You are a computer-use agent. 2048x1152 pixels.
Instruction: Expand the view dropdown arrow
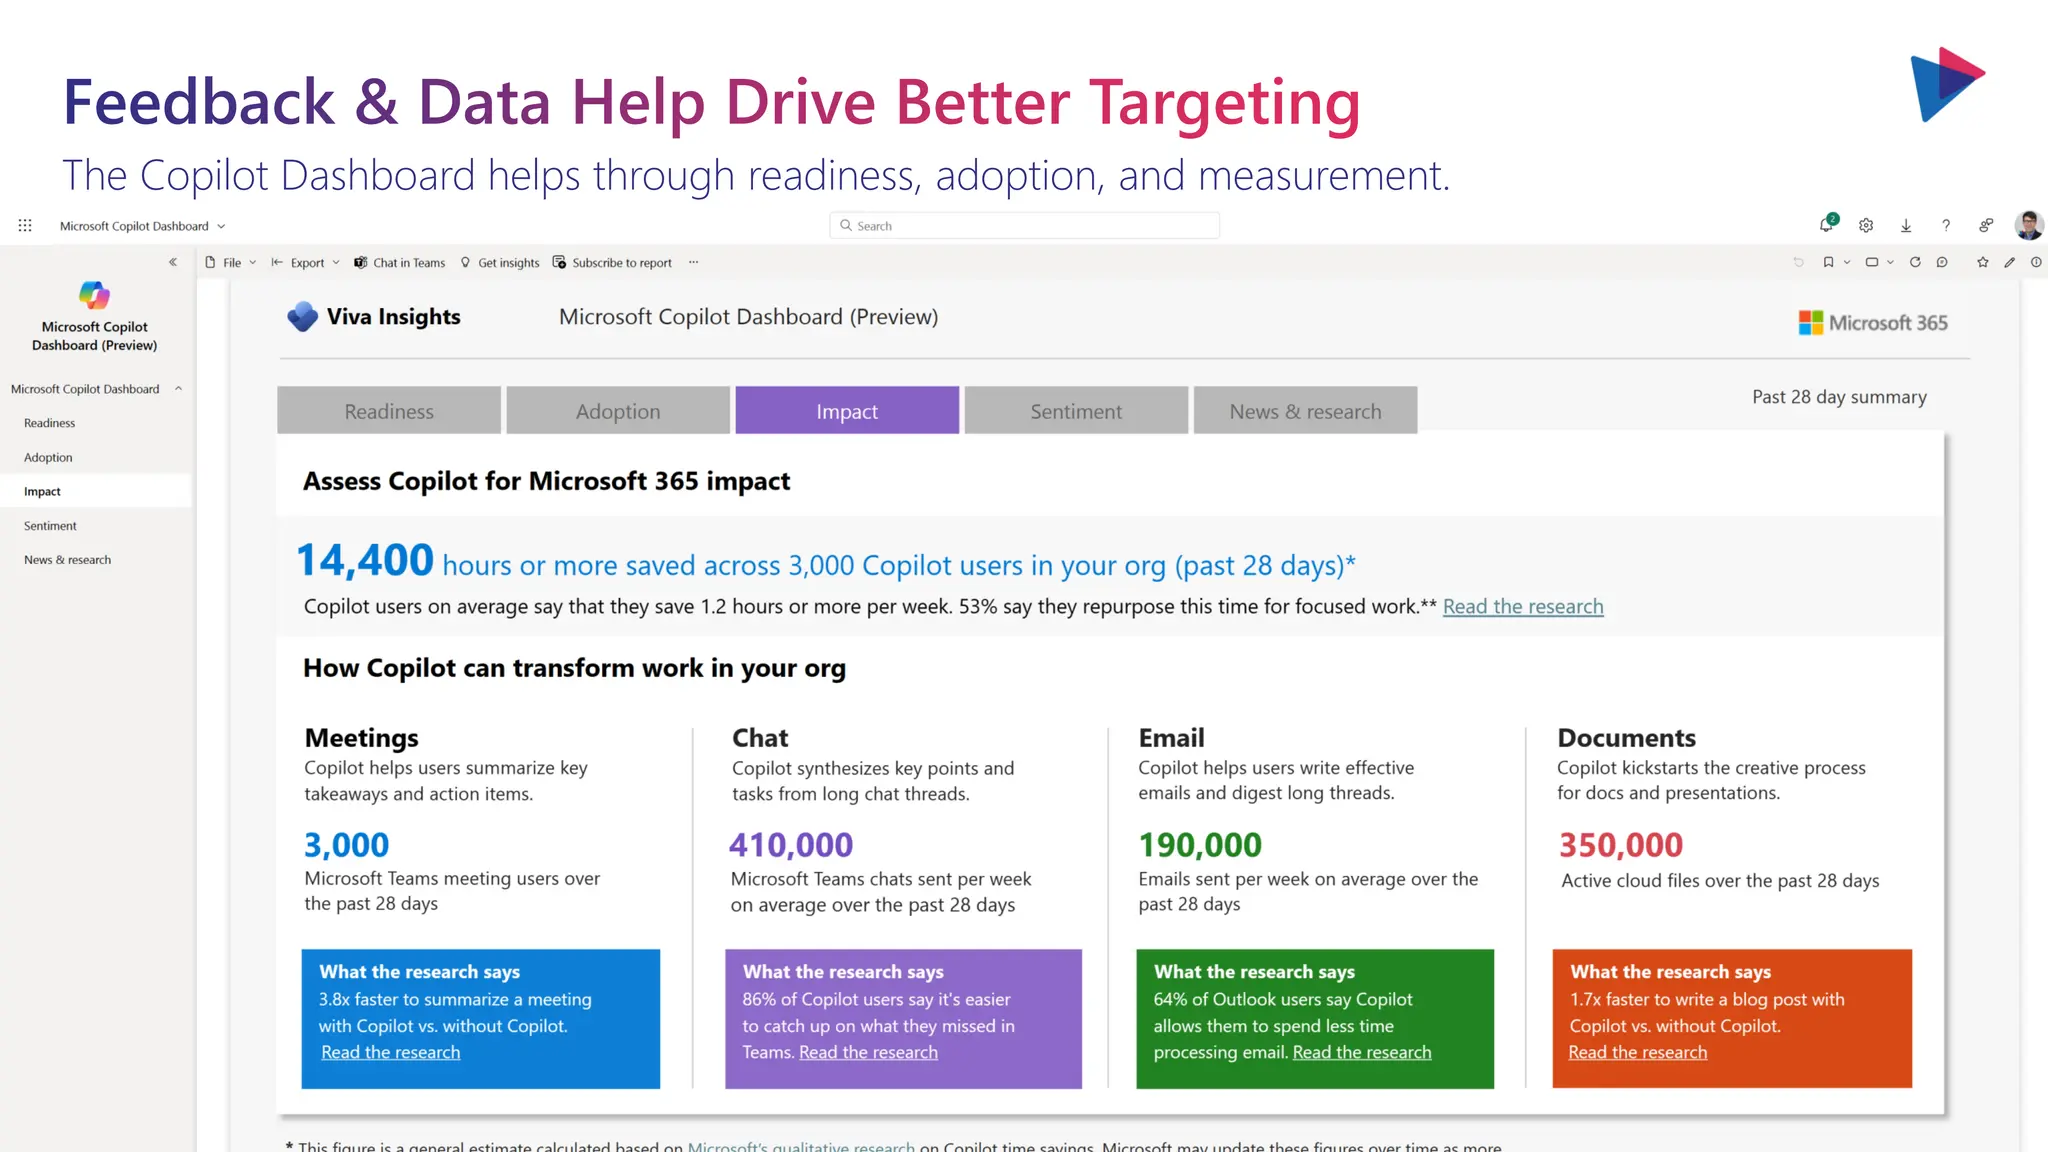pos(1890,262)
